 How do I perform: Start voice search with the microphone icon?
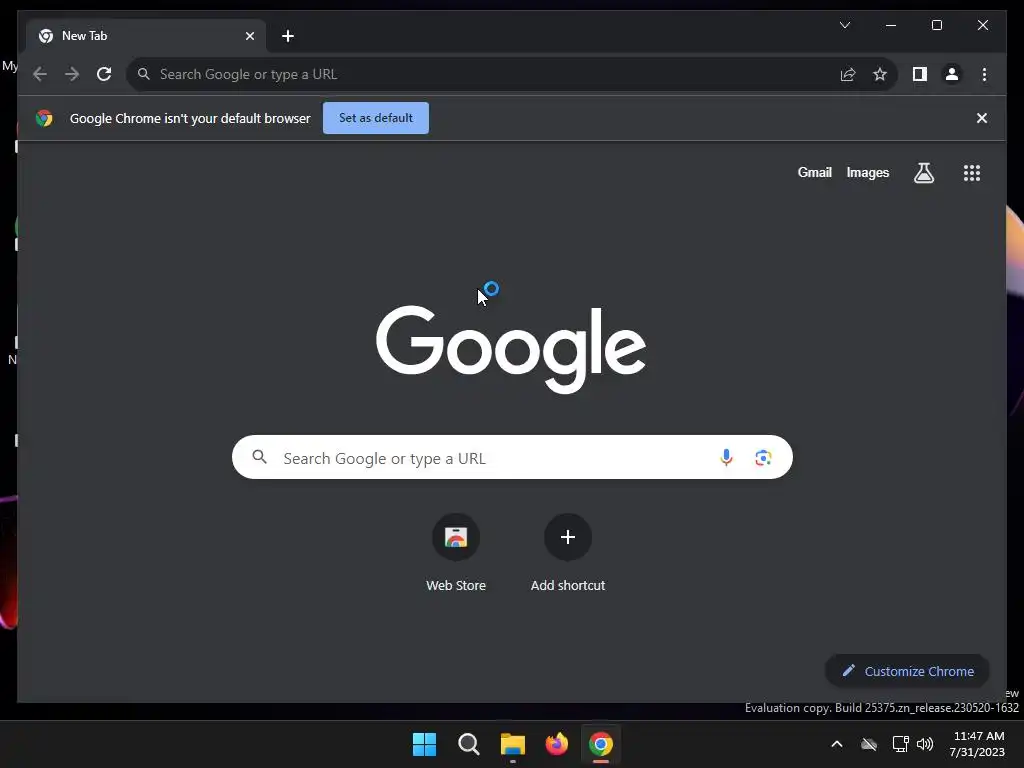[726, 458]
